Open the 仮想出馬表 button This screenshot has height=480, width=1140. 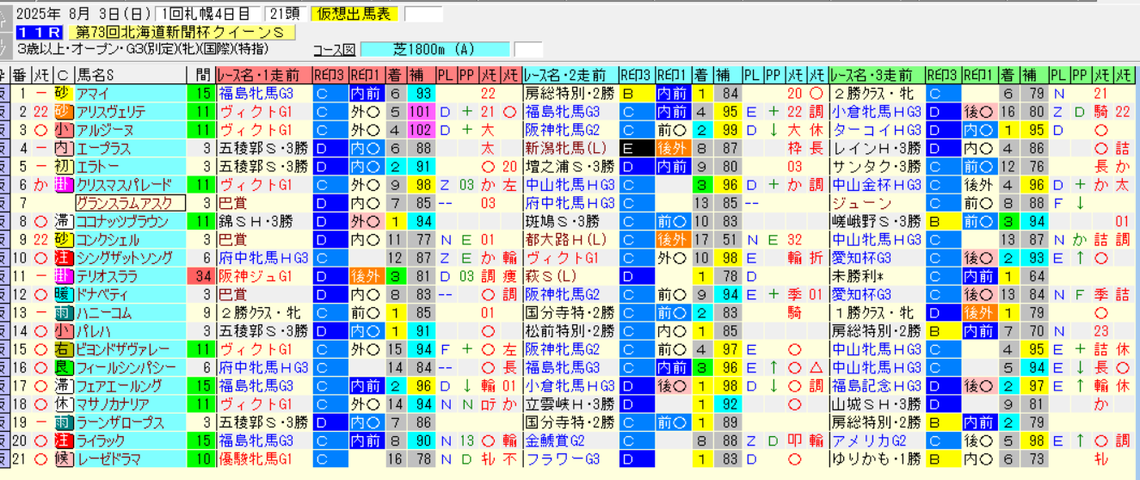[x=354, y=14]
